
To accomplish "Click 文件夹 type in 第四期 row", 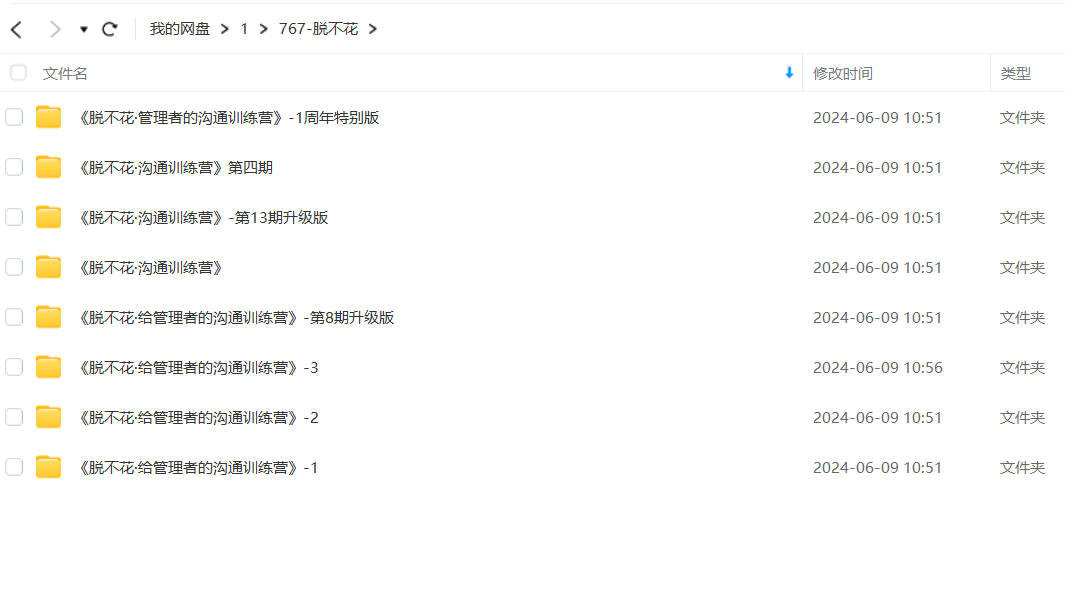I will click(1022, 168).
